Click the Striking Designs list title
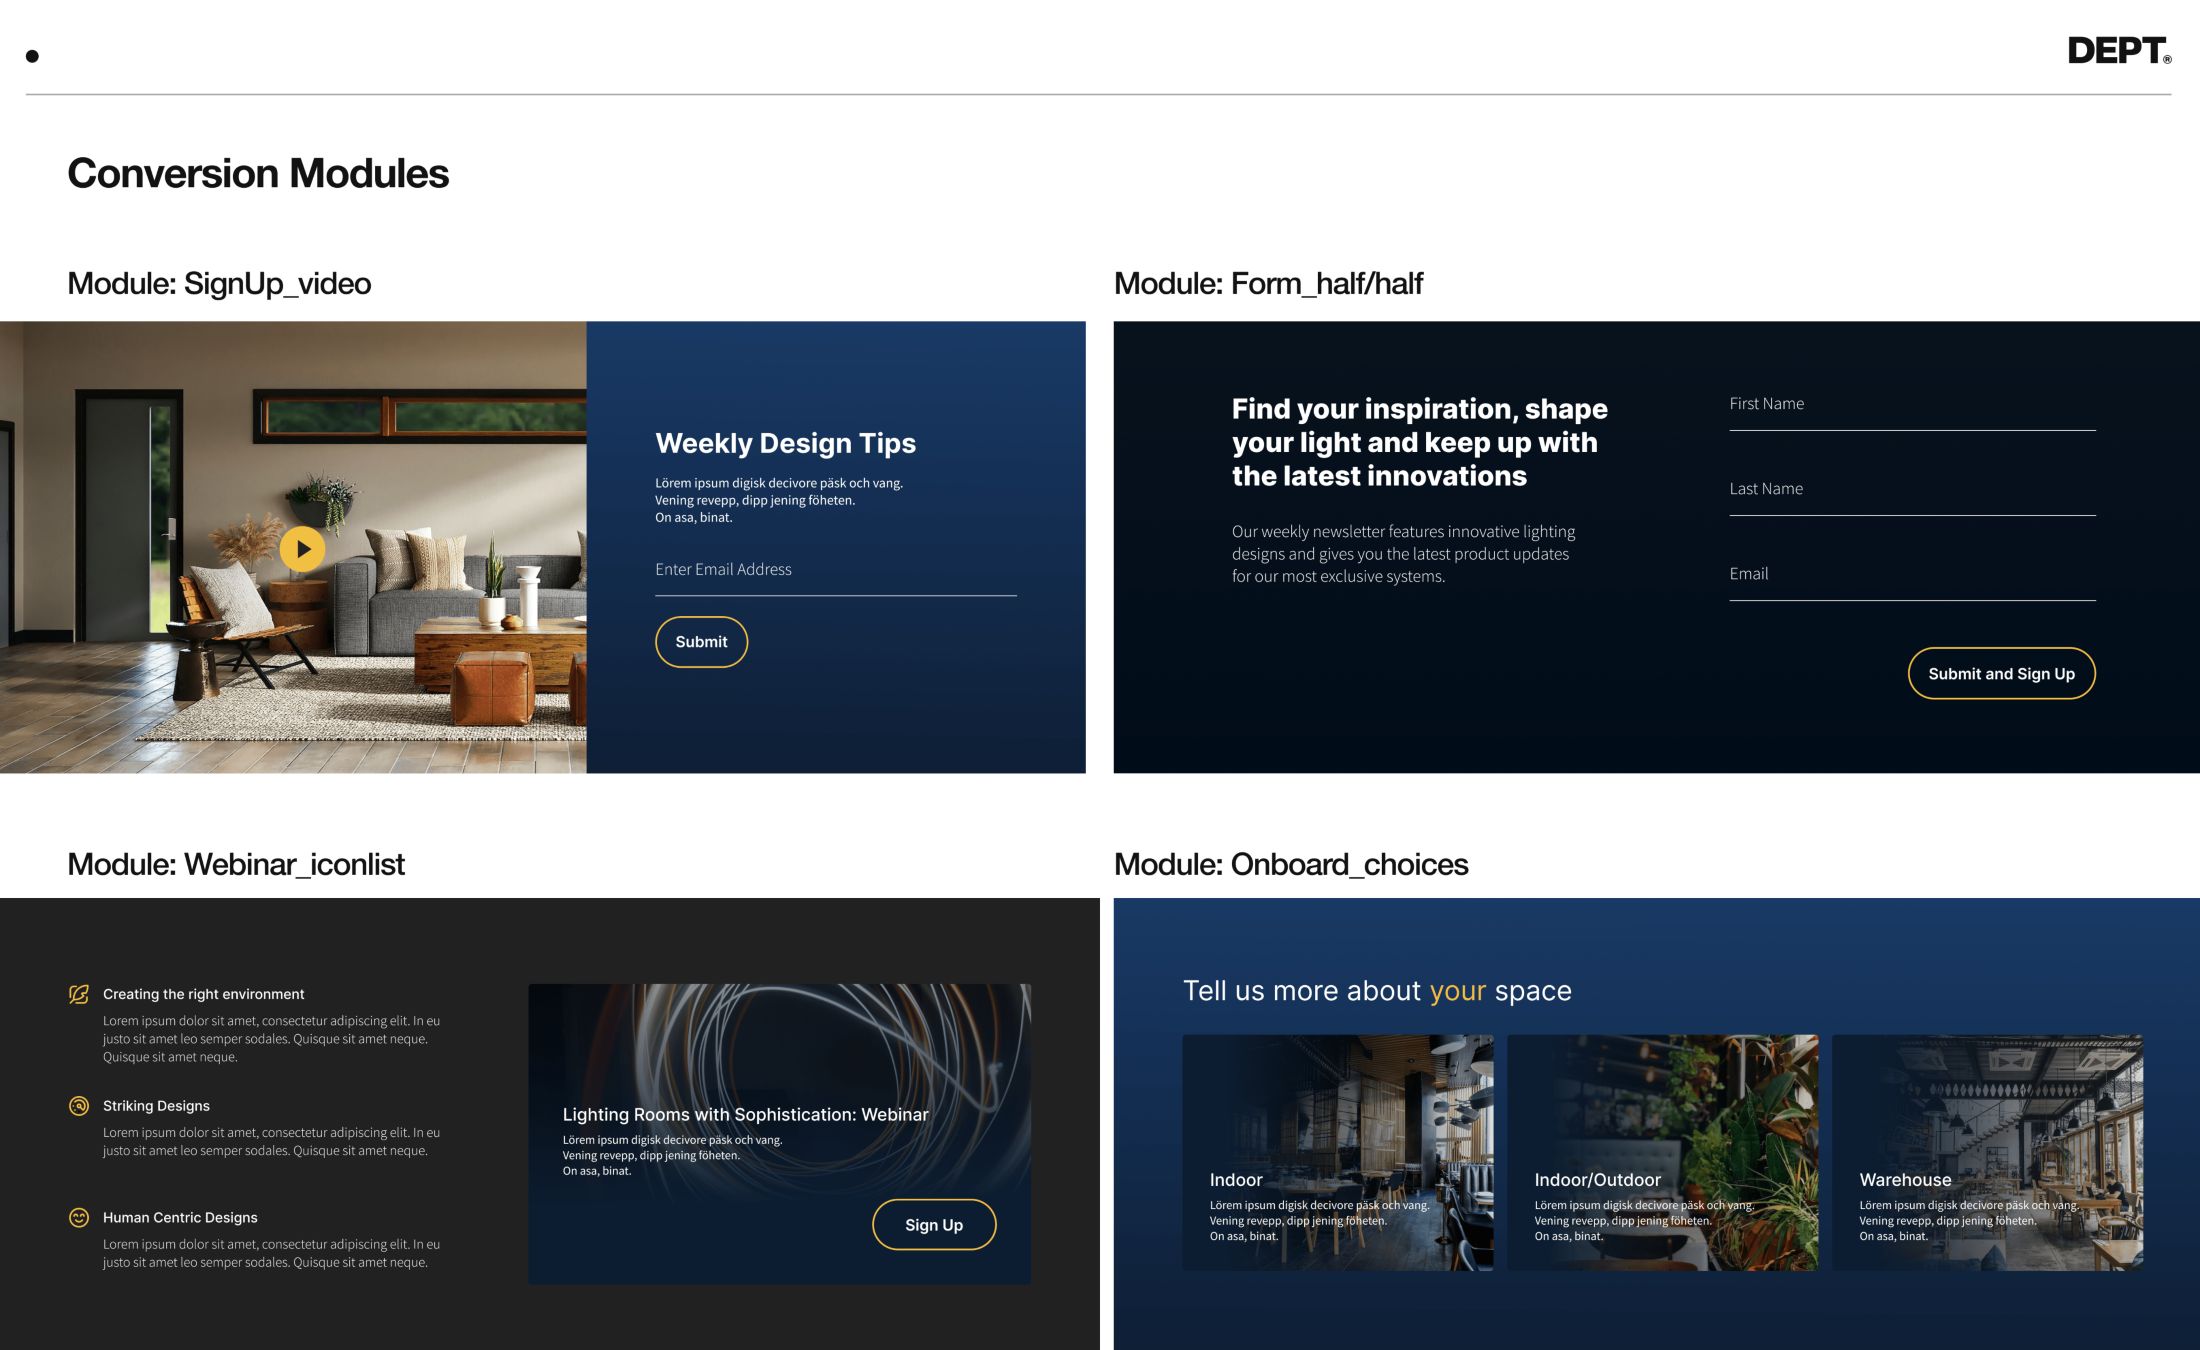 156,1106
